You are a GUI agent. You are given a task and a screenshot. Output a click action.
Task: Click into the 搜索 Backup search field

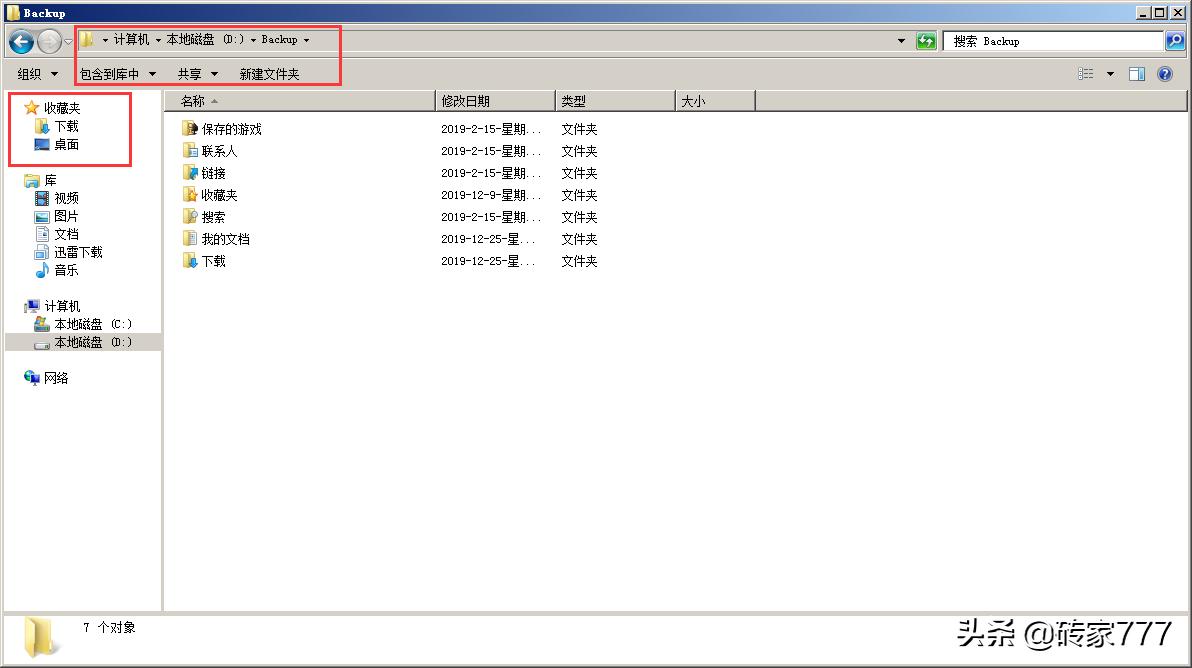coord(1053,41)
